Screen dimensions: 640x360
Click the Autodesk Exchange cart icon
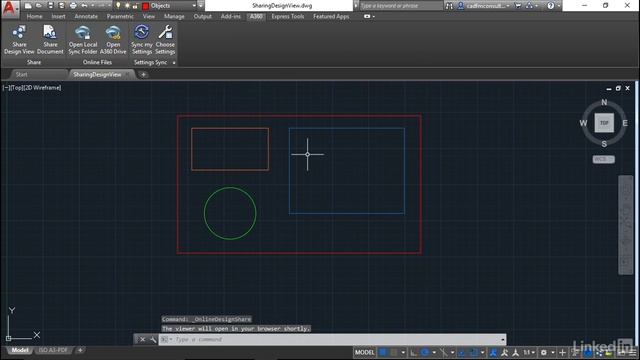(518, 6)
